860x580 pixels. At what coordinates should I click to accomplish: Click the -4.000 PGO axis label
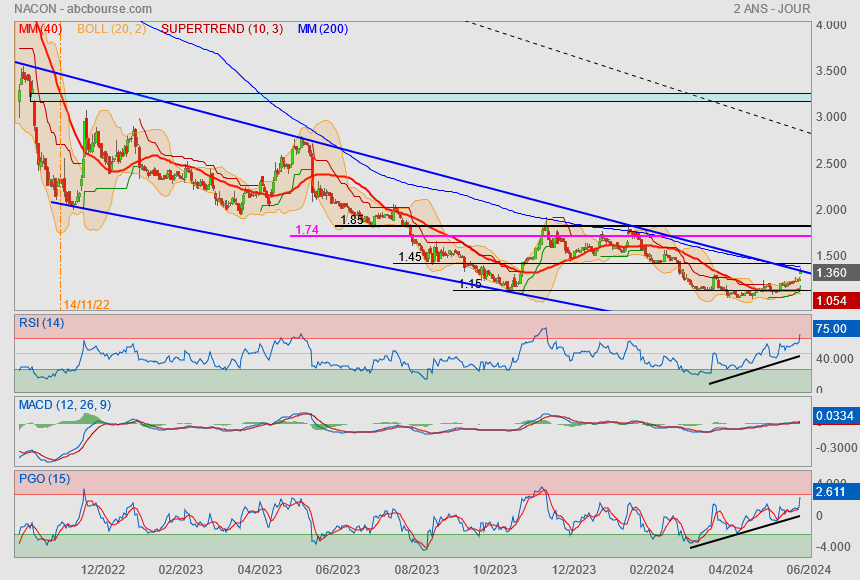pos(834,547)
